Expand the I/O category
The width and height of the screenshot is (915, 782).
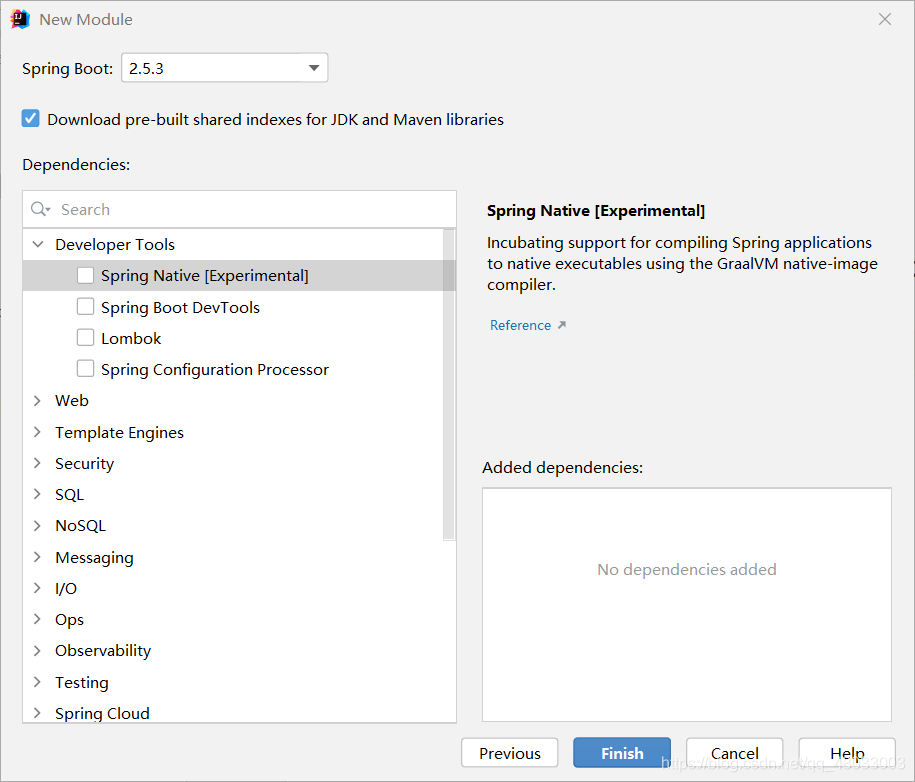[37, 588]
